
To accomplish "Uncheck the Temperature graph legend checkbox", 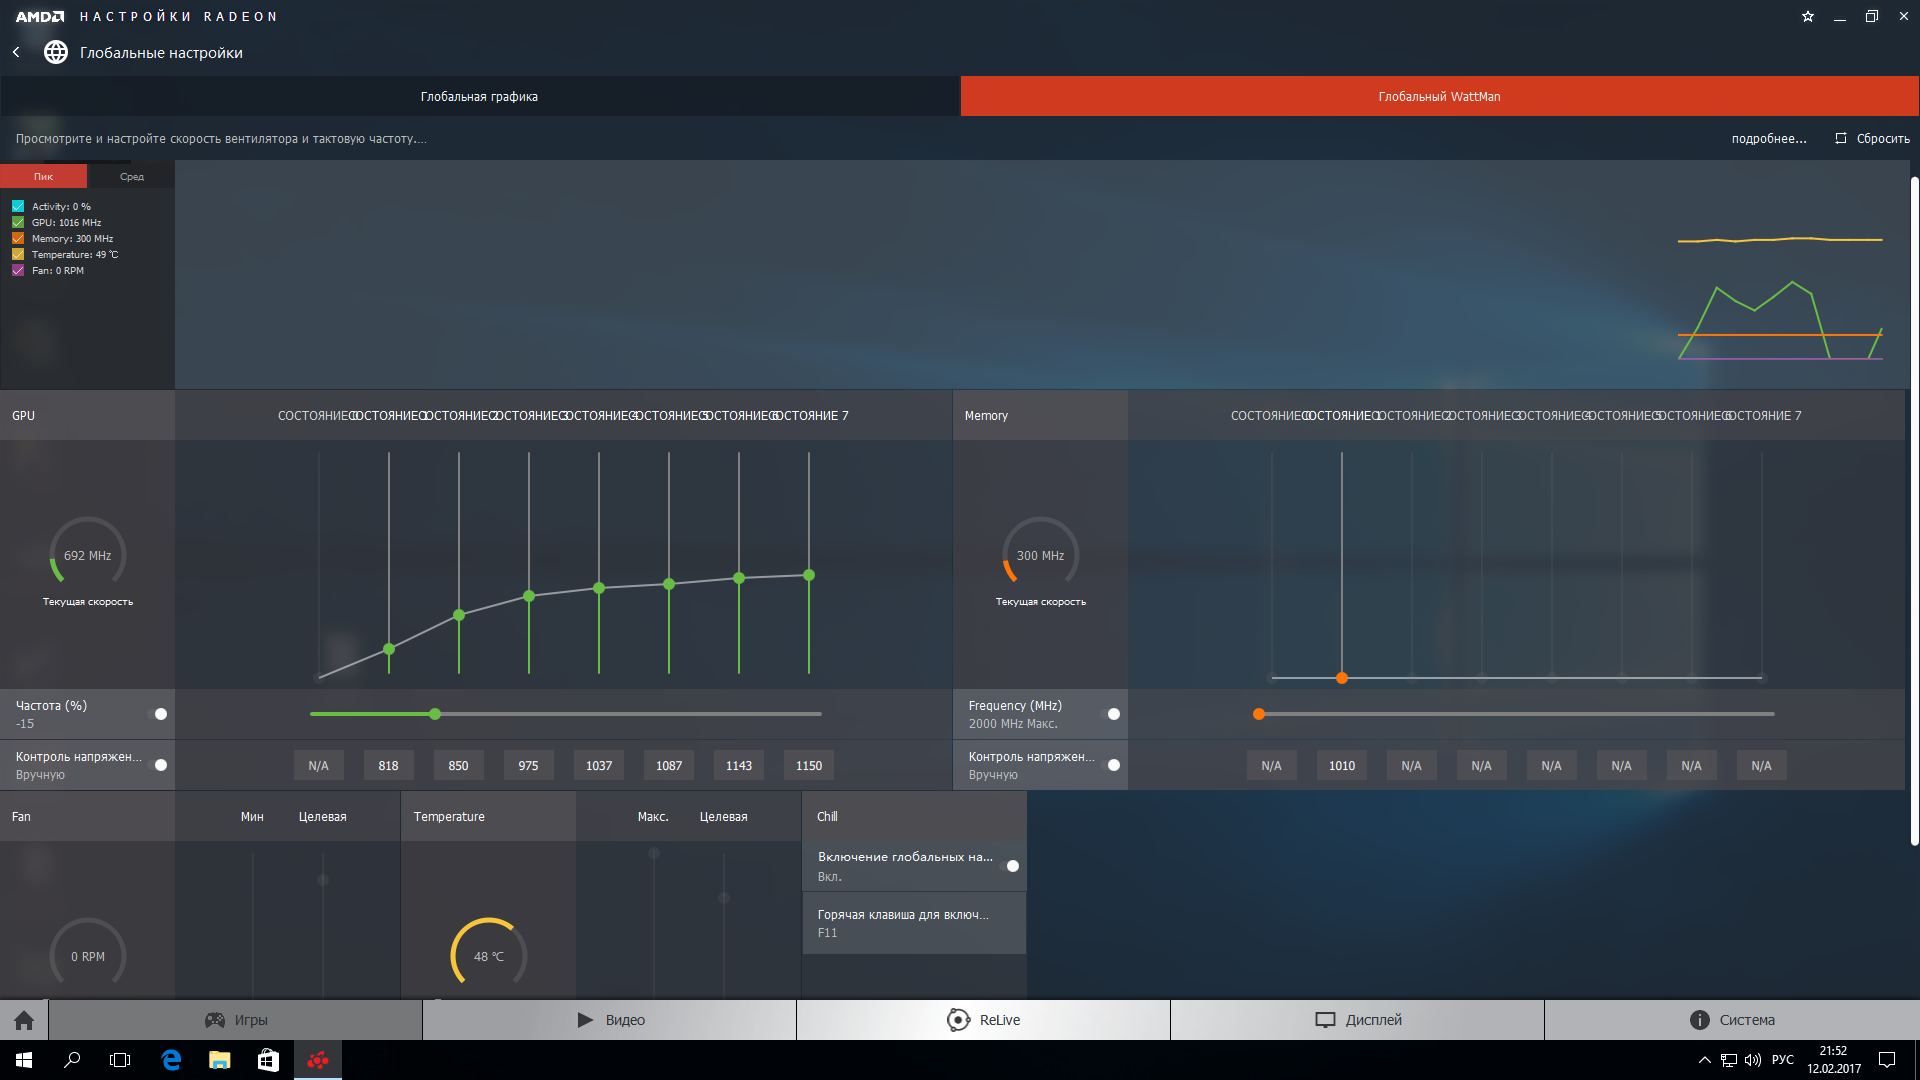I will 18,255.
